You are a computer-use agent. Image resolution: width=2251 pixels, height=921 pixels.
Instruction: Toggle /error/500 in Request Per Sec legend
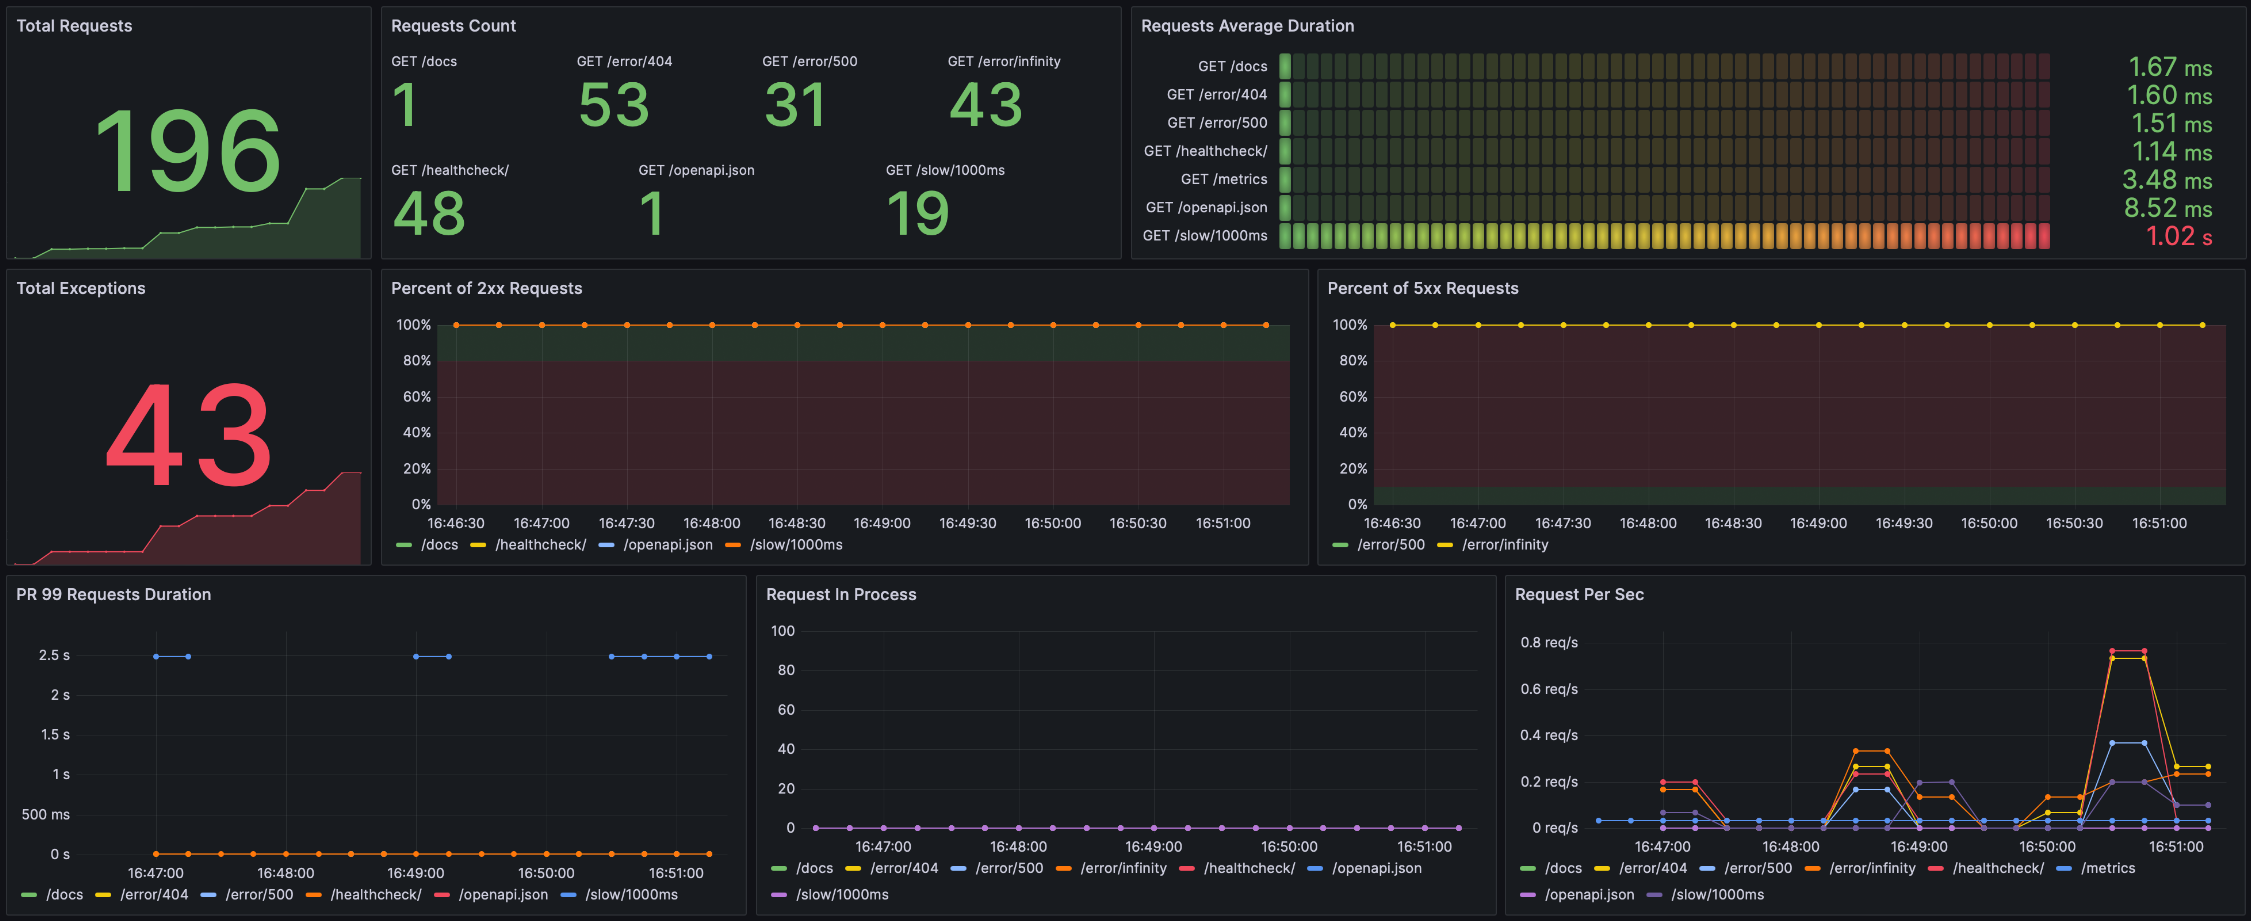click(x=1758, y=868)
